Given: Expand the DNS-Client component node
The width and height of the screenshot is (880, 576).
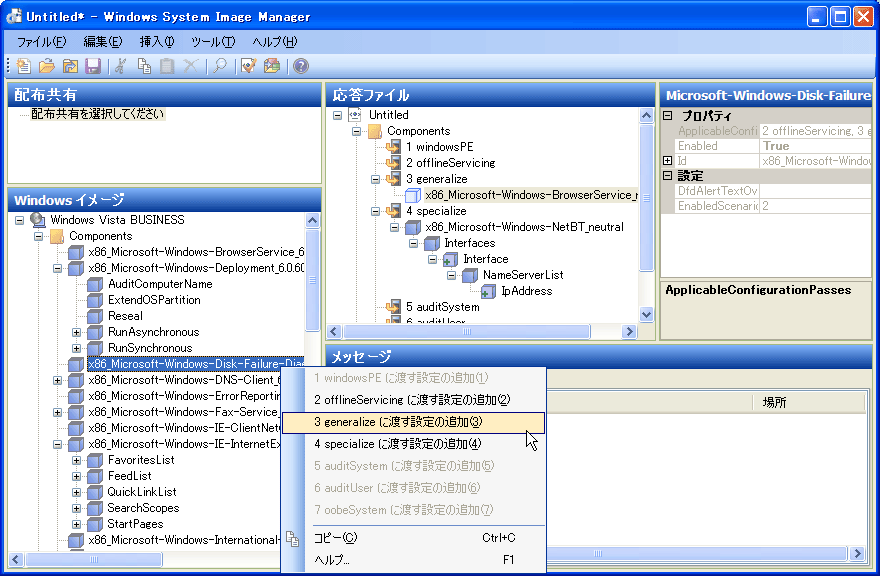Looking at the screenshot, I should 57,380.
